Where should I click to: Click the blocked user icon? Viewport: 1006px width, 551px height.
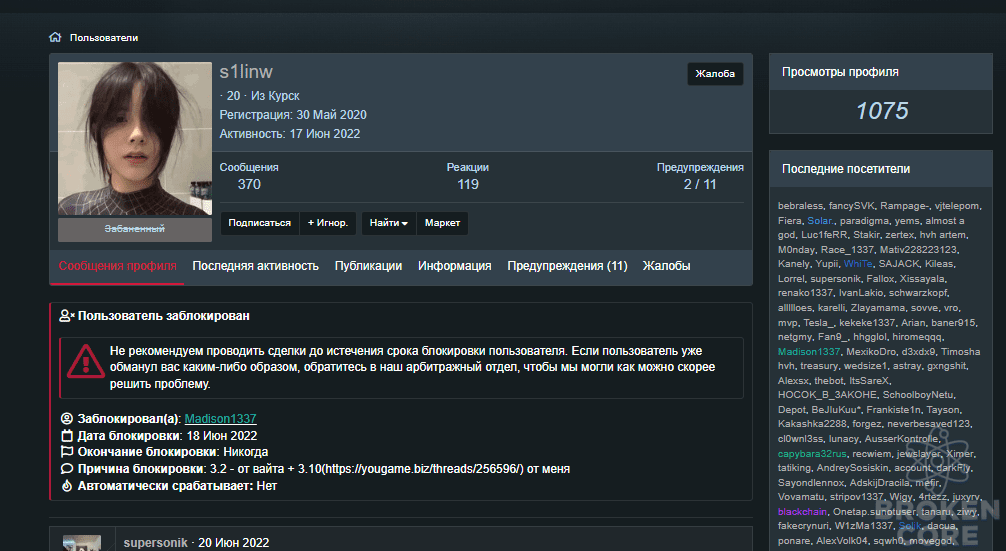[x=67, y=316]
